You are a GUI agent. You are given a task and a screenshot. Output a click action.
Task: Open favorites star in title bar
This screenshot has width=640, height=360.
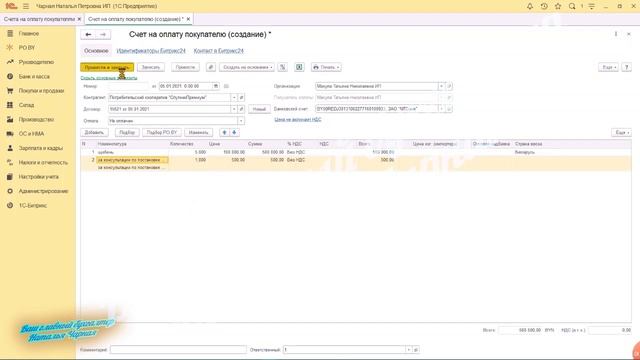click(558, 6)
